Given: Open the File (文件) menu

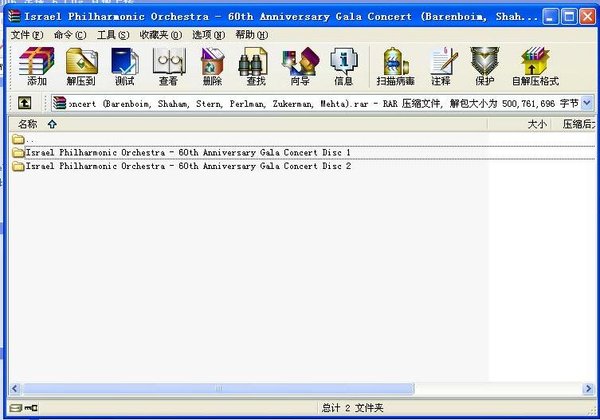Looking at the screenshot, I should (27, 35).
